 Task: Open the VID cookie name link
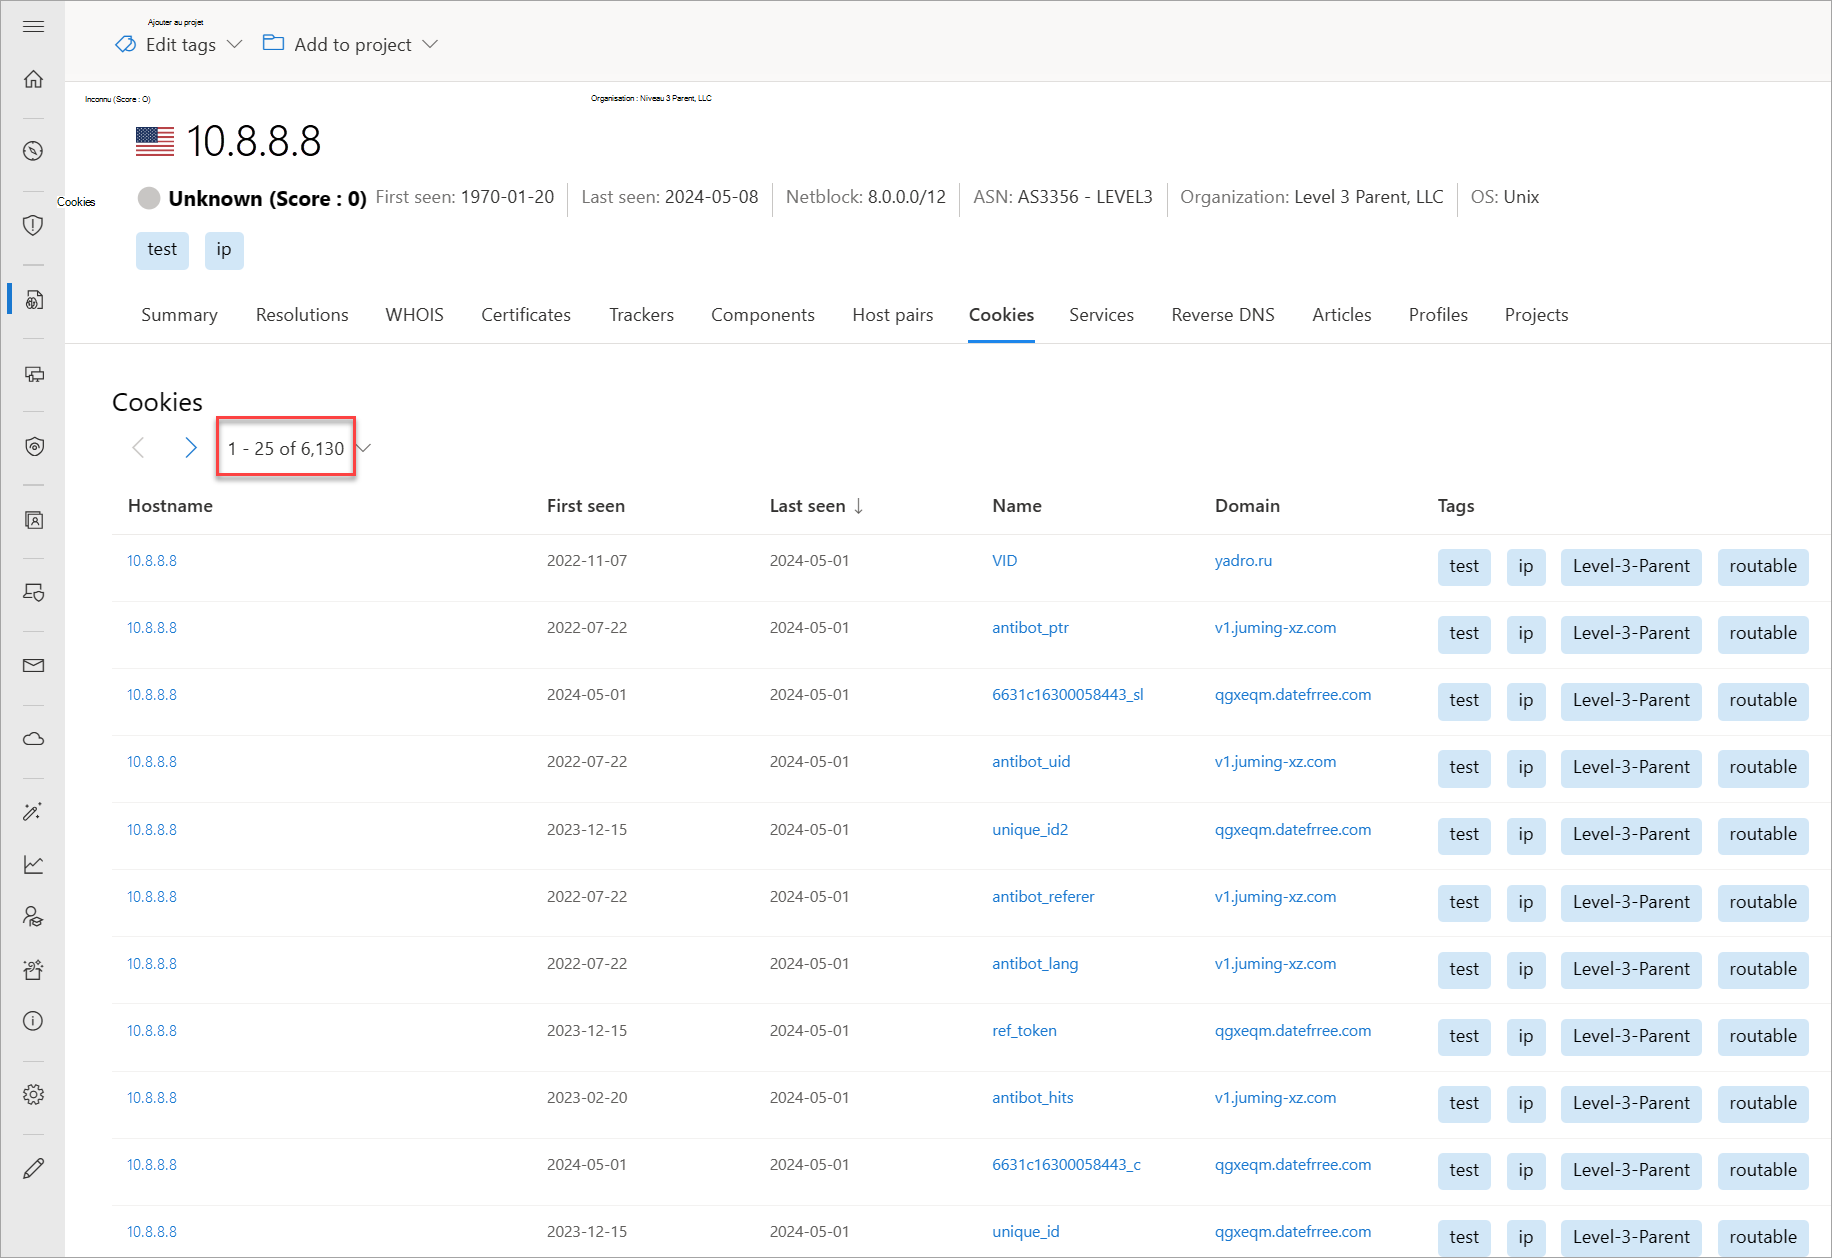coord(1005,561)
